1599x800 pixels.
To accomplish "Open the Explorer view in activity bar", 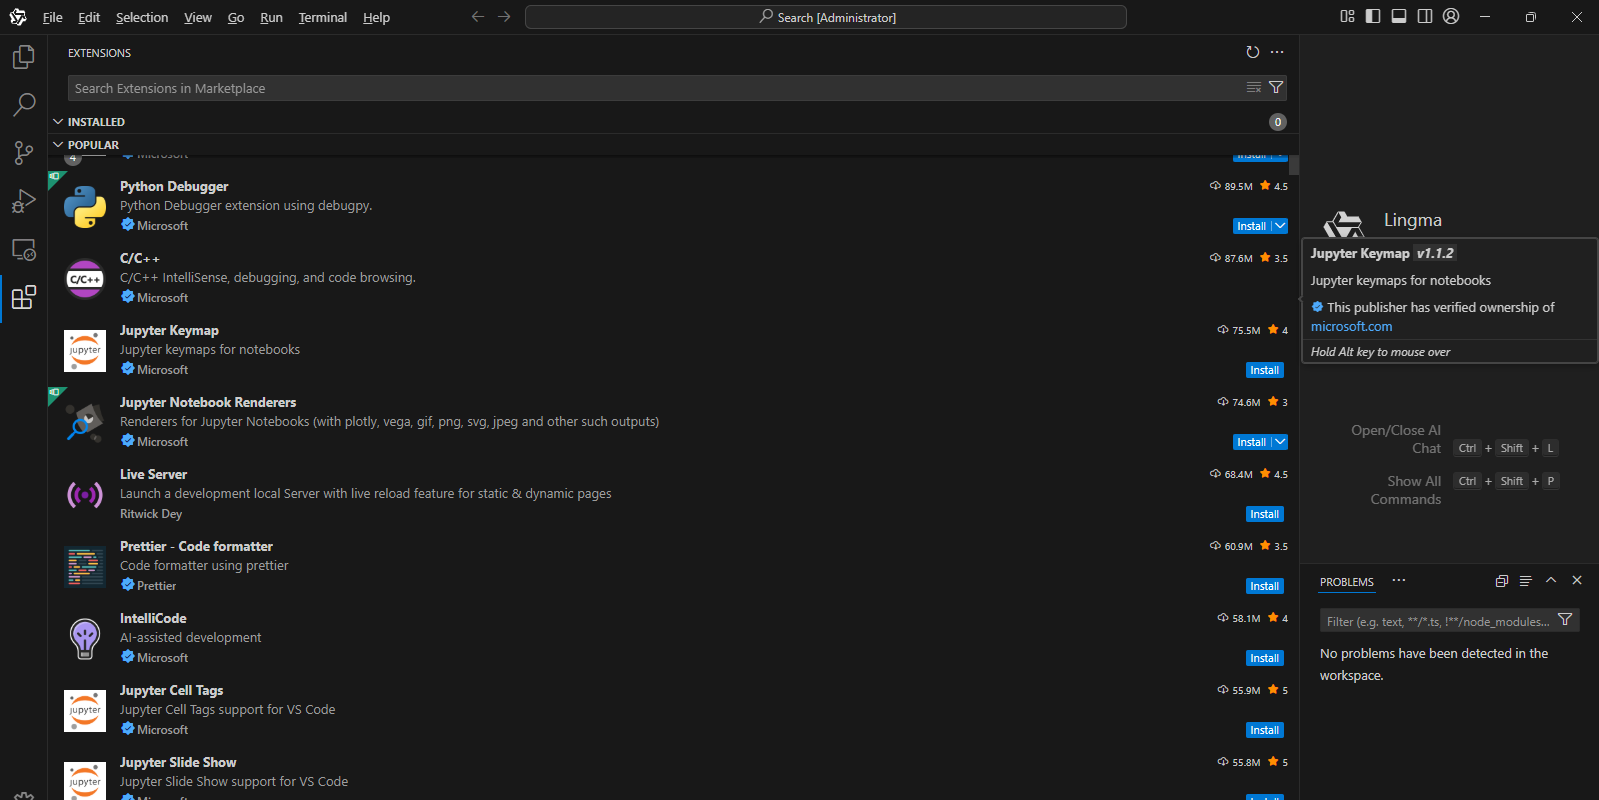I will pos(24,58).
